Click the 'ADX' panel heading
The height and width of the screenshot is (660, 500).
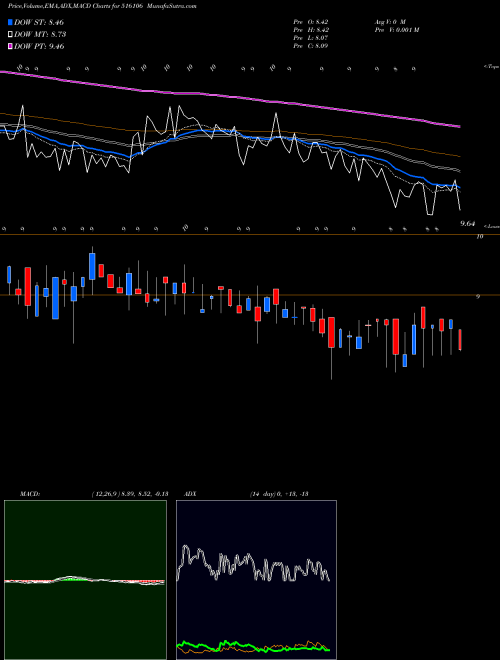click(190, 494)
